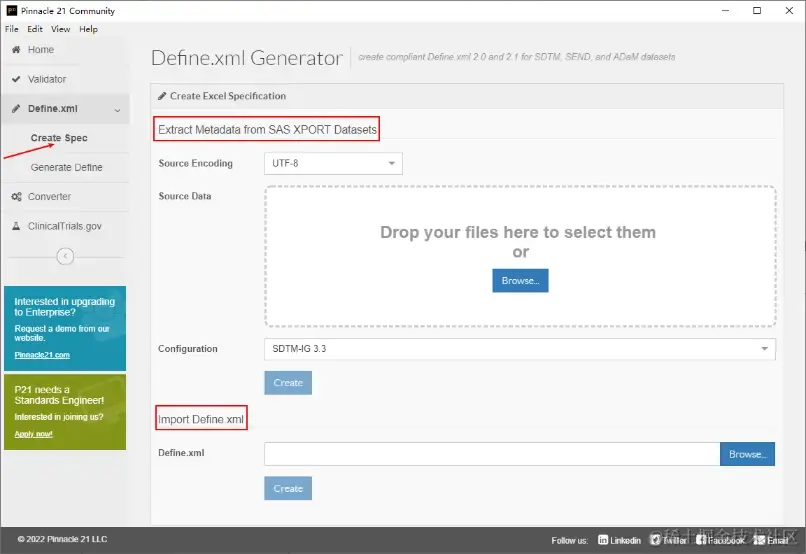Click the Define.xml Generator heading
Image resolution: width=806 pixels, height=554 pixels.
[x=247, y=58]
